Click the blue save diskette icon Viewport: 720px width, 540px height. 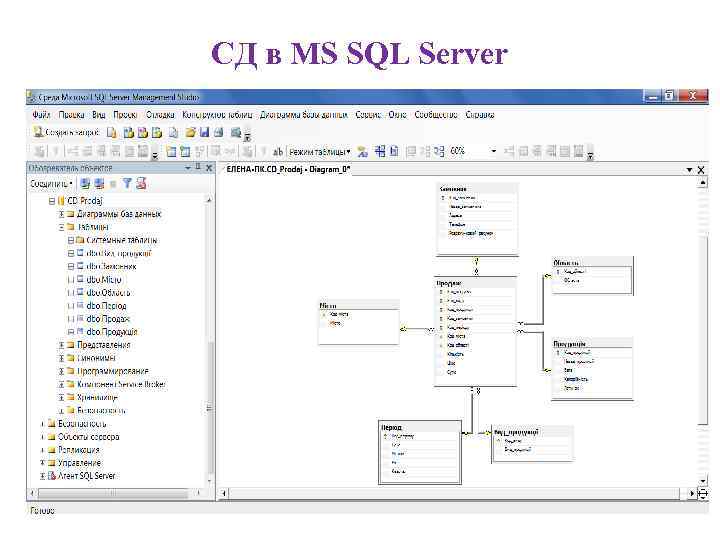[x=204, y=133]
